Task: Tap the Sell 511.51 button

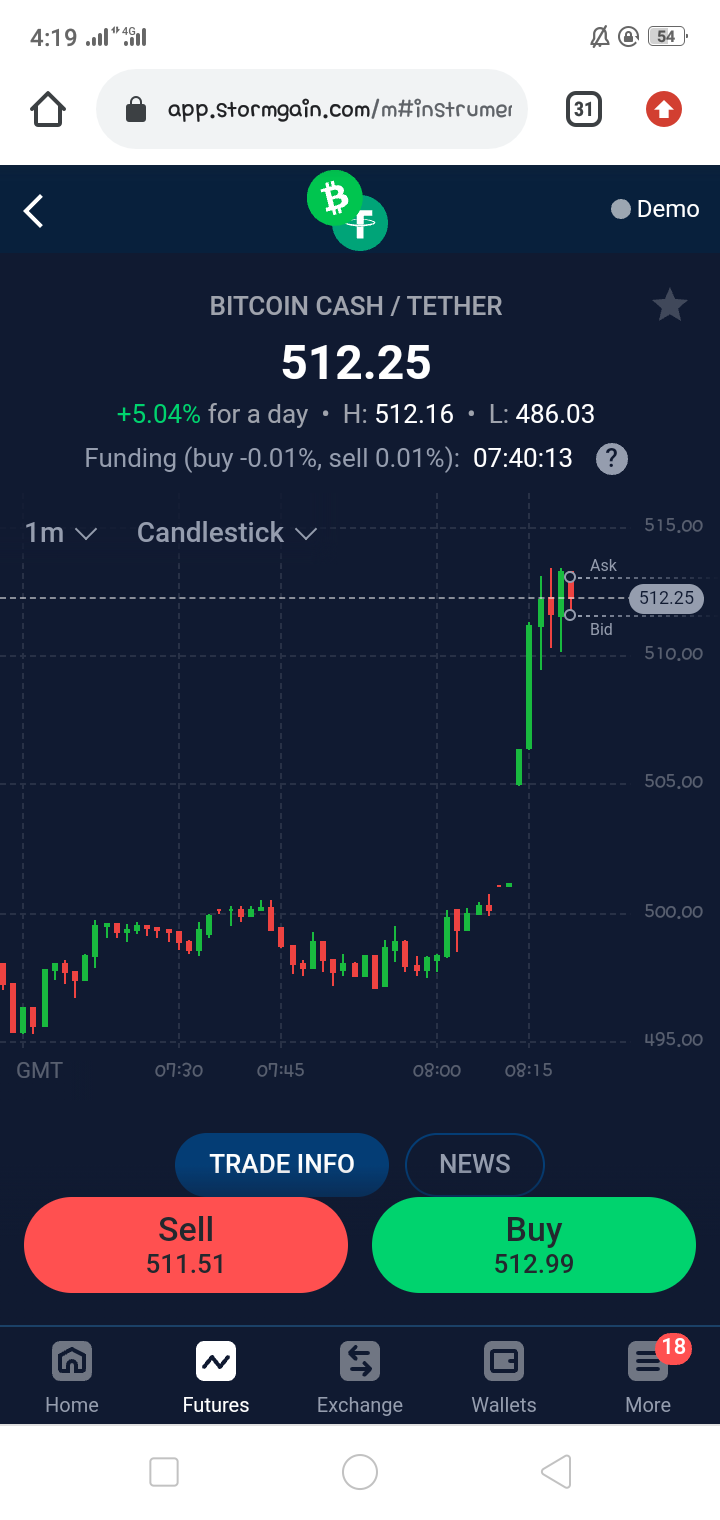Action: pyautogui.click(x=186, y=1245)
